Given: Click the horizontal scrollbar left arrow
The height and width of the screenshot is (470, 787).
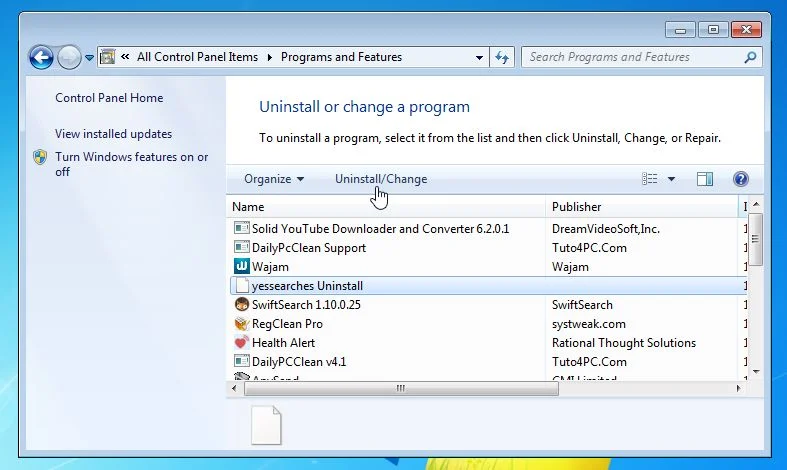Looking at the screenshot, I should [234, 388].
